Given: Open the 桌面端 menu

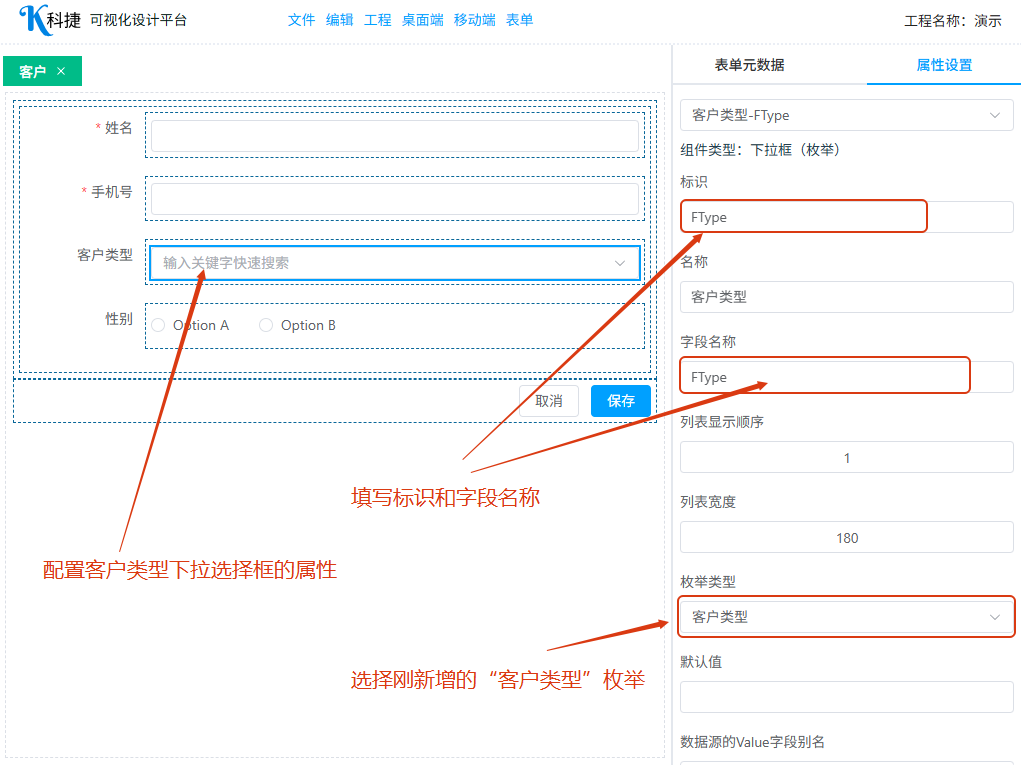Looking at the screenshot, I should click(422, 20).
